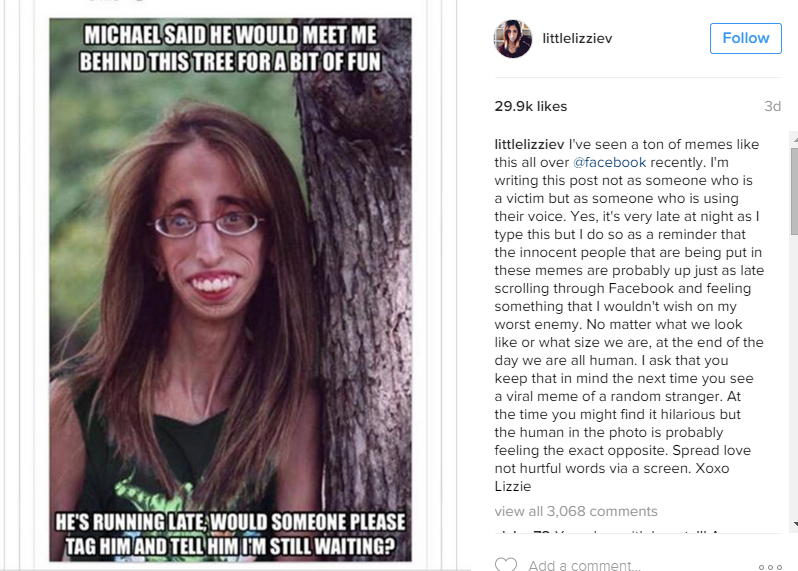The height and width of the screenshot is (571, 798).
Task: Click the meme photo of the post
Action: (230, 290)
